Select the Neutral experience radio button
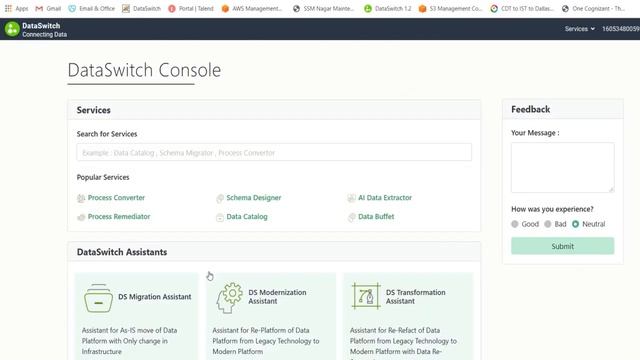This screenshot has height=360, width=640. pos(576,224)
